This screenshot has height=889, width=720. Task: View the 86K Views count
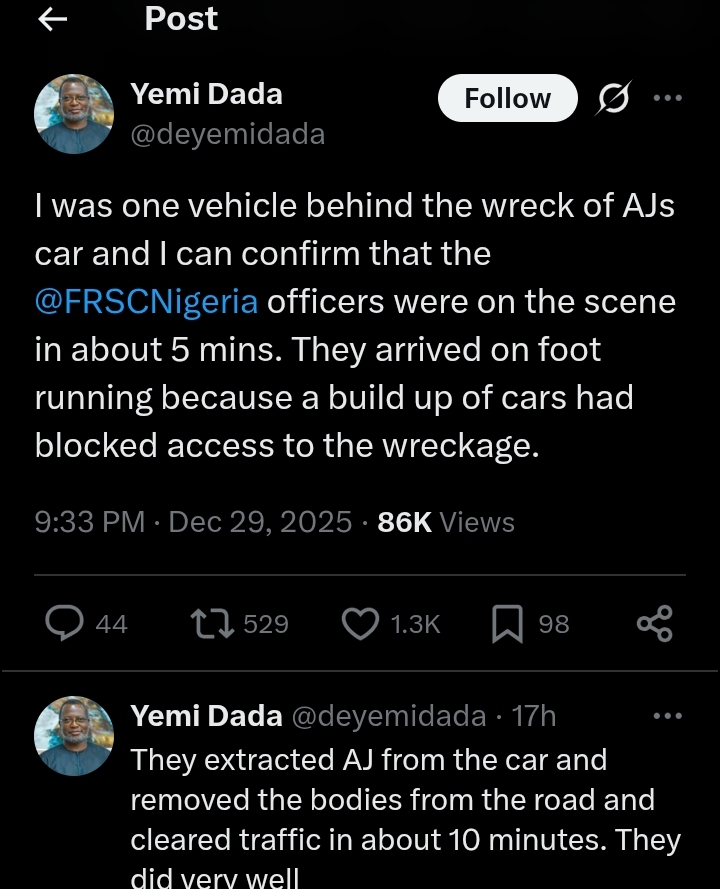pos(446,522)
